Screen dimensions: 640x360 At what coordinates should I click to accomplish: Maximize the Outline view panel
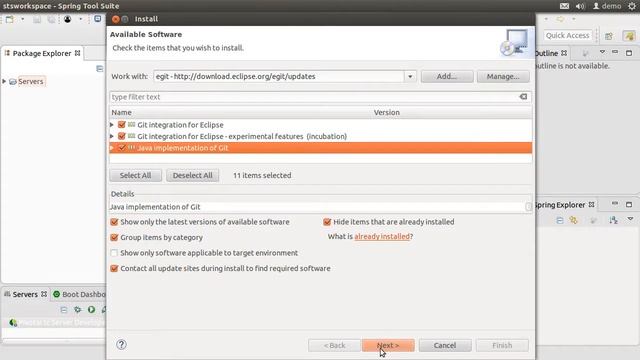coord(629,53)
